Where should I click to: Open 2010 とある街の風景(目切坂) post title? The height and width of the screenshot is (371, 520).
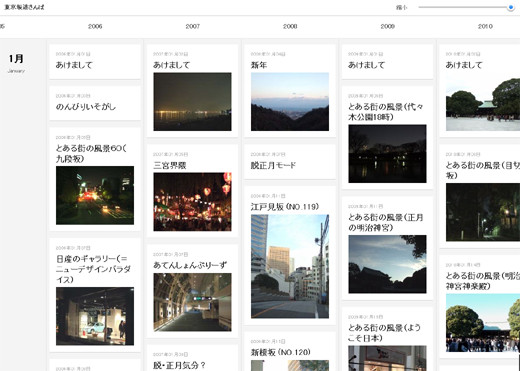click(x=483, y=170)
